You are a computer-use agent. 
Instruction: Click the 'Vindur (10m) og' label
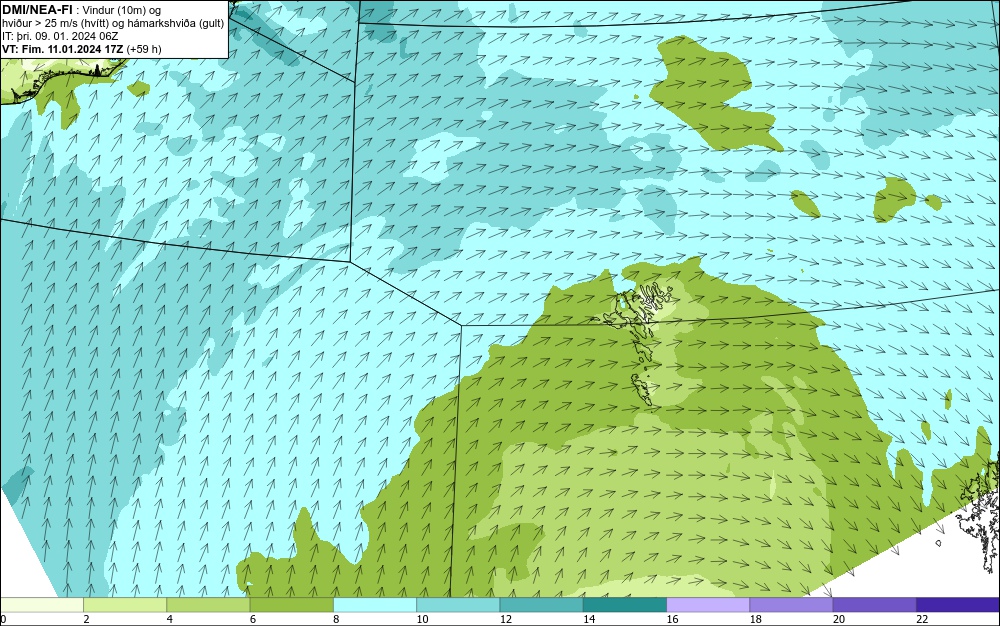coord(122,10)
